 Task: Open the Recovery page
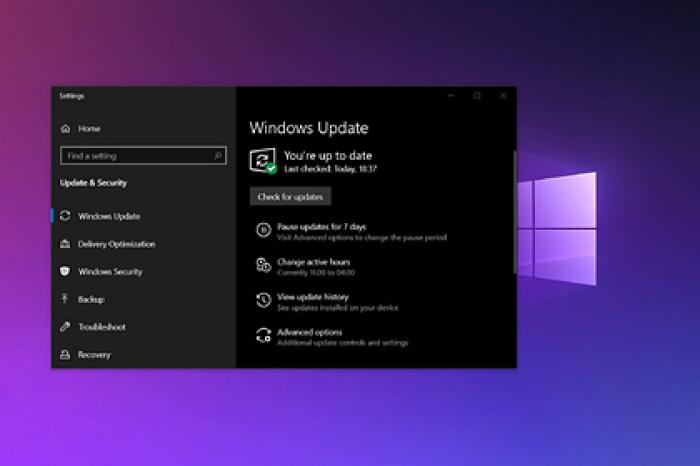94,354
